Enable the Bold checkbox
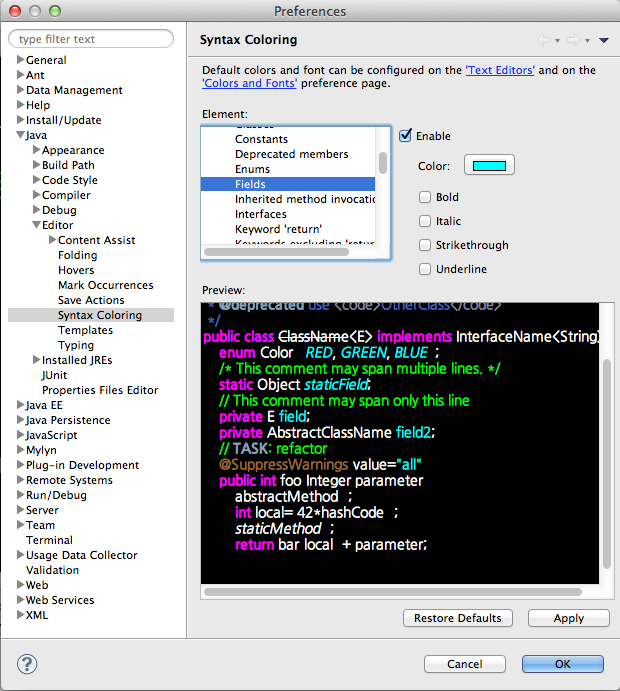This screenshot has height=691, width=620. 425,197
